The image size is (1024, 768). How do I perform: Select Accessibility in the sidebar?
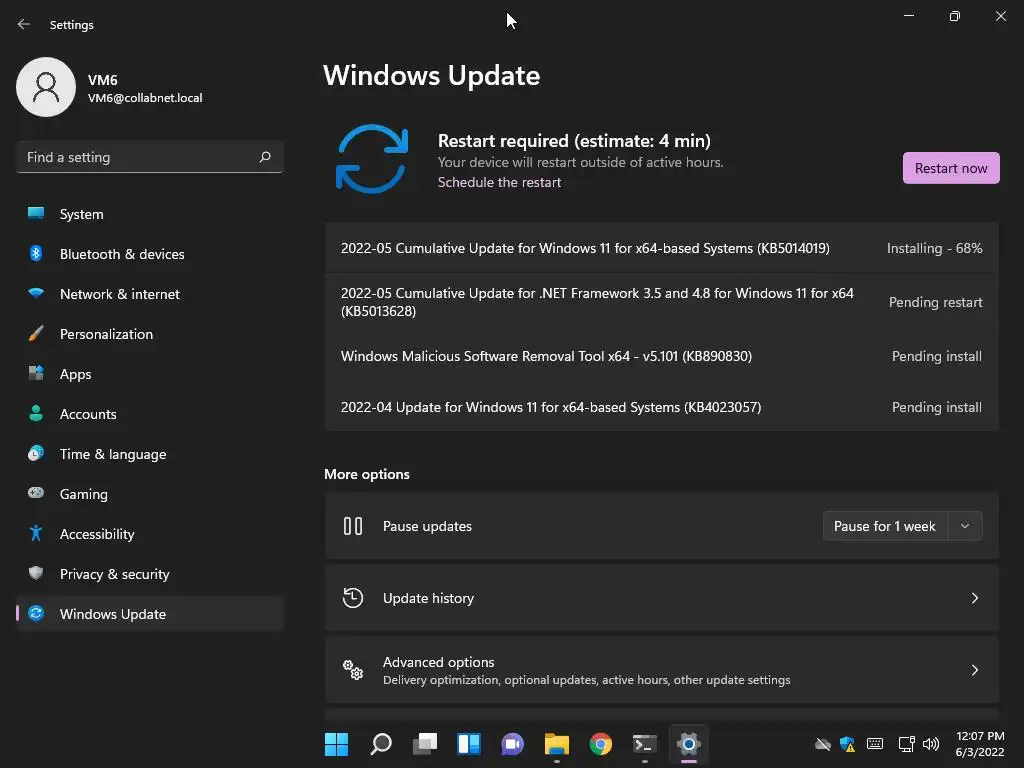(x=150, y=534)
